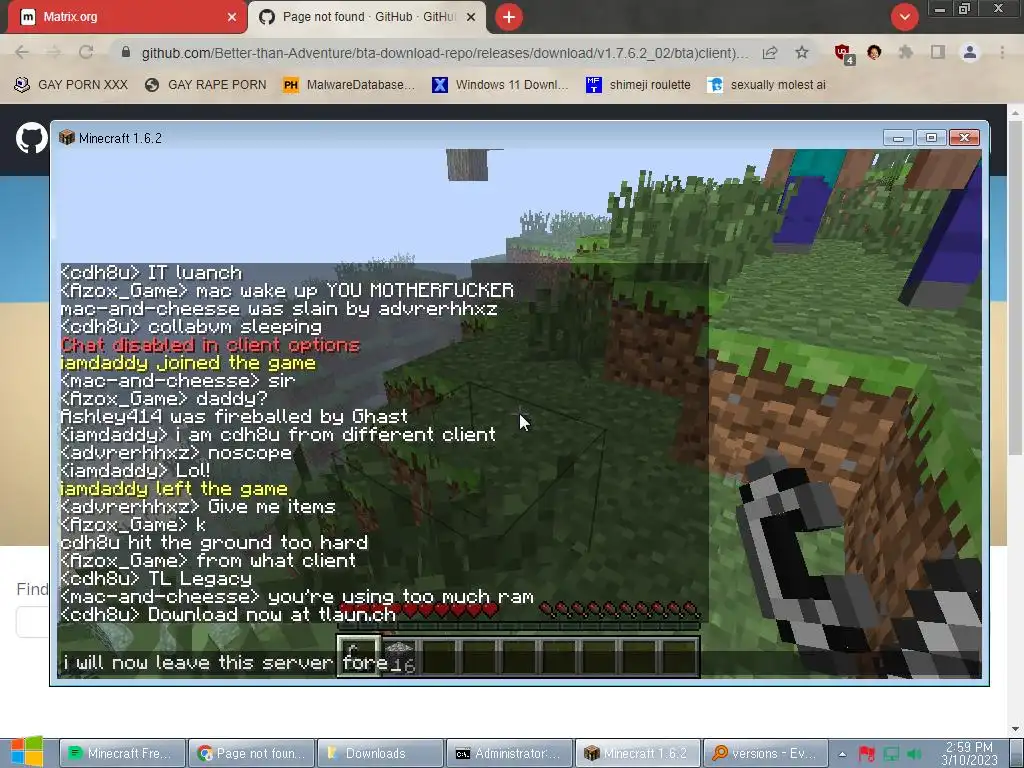
Task: Click red 'Chat disabled in client options' message
Action: point(210,345)
